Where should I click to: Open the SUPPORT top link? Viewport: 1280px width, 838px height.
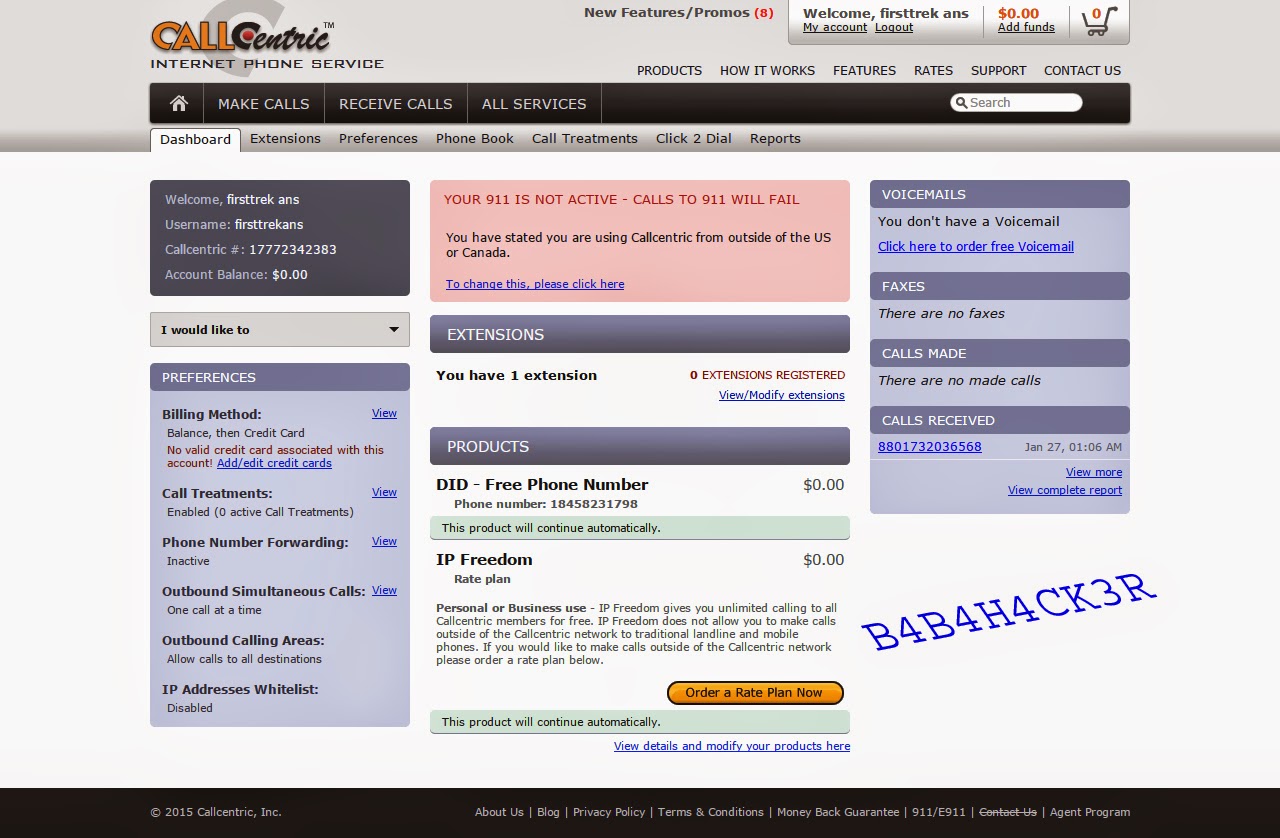(x=999, y=71)
